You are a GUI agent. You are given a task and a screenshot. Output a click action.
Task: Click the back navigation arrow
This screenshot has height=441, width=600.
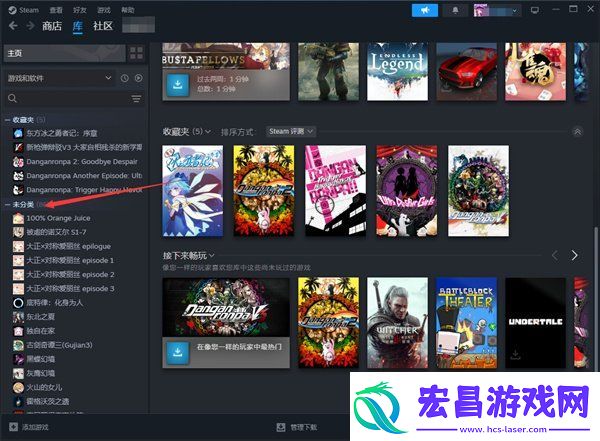13,26
